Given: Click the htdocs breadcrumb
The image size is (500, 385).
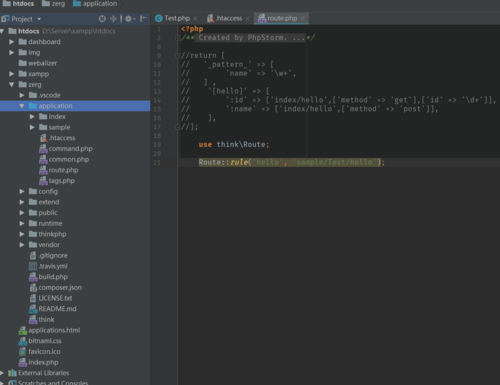Looking at the screenshot, I should pyautogui.click(x=19, y=4).
